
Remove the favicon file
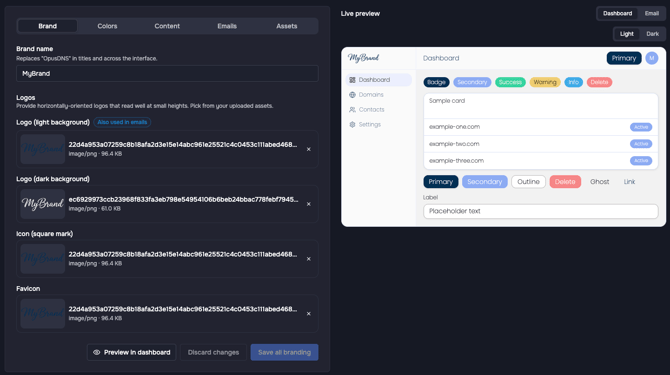tap(309, 313)
